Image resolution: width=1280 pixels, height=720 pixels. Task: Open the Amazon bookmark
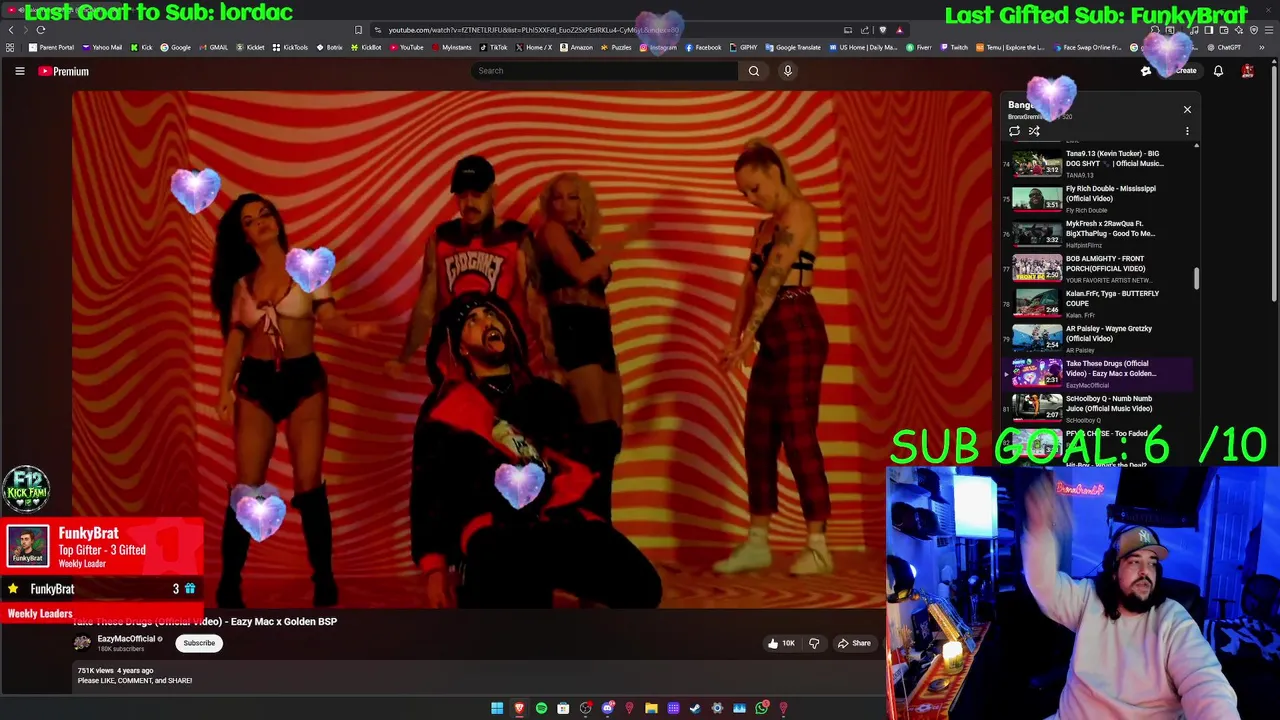[x=577, y=47]
